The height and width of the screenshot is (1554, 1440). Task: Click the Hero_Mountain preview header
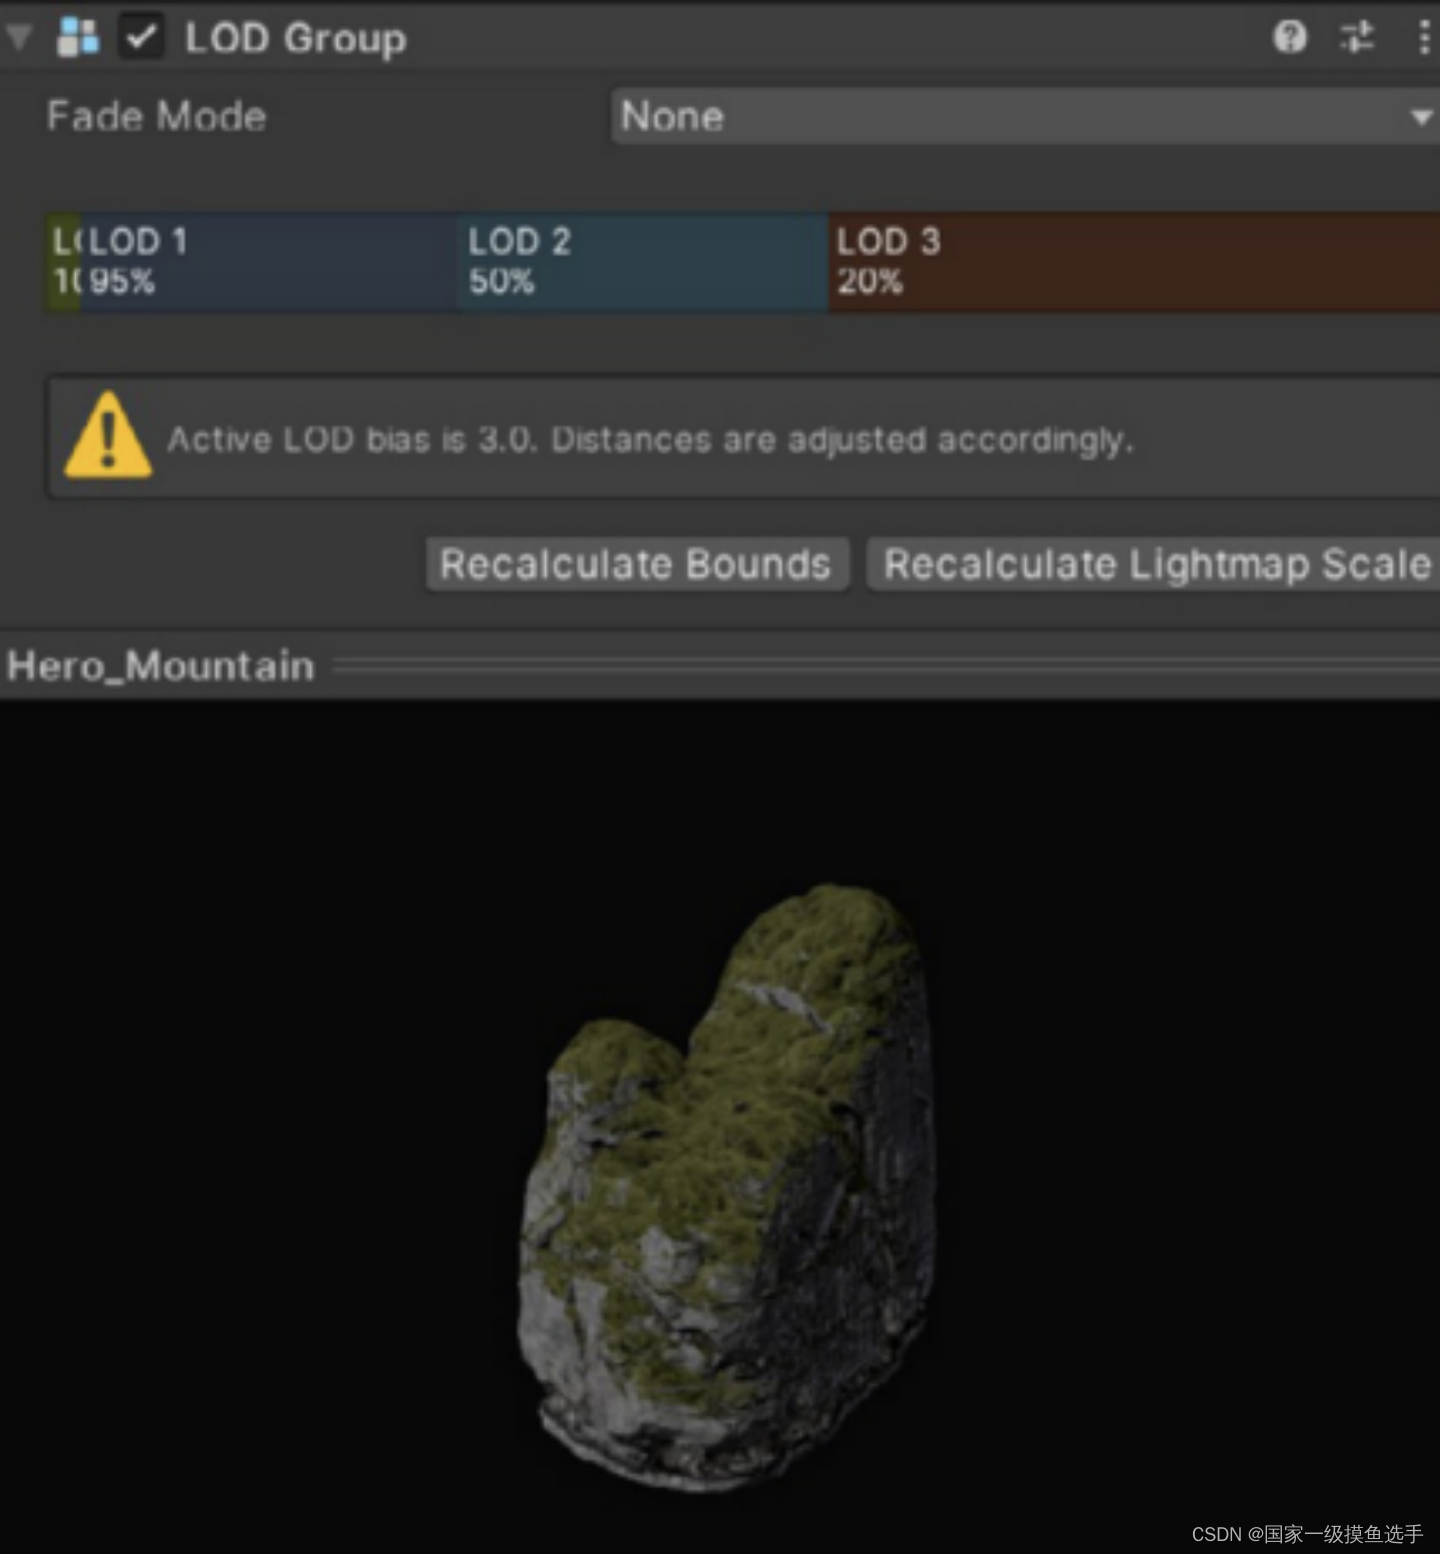[x=720, y=665]
